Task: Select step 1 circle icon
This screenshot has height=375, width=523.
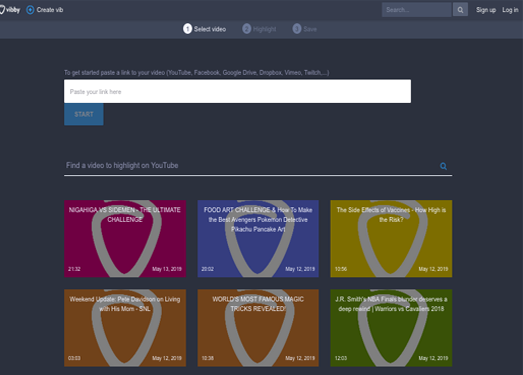Action: click(187, 29)
